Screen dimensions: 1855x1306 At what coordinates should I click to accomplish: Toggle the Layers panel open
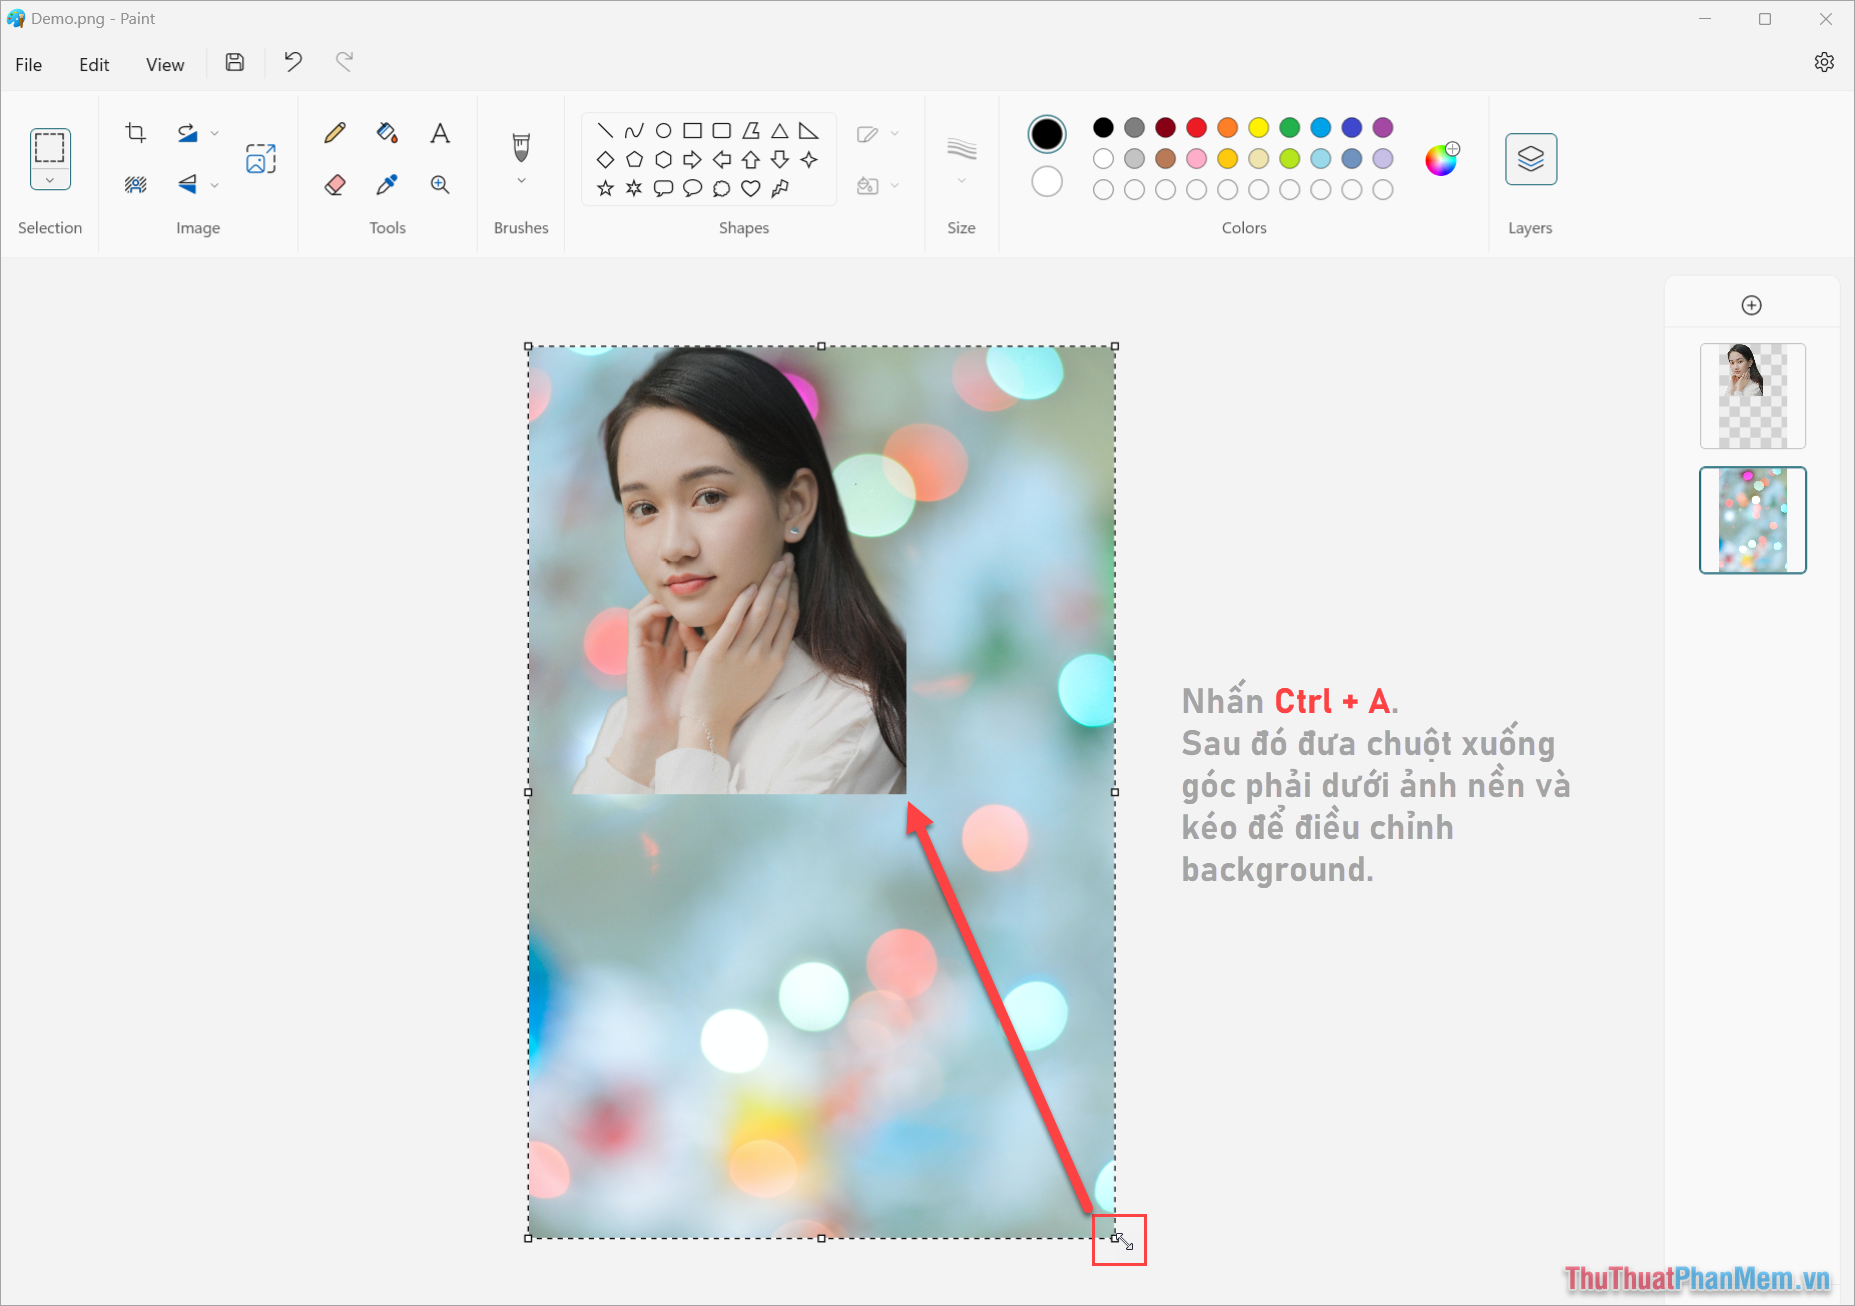(x=1531, y=158)
